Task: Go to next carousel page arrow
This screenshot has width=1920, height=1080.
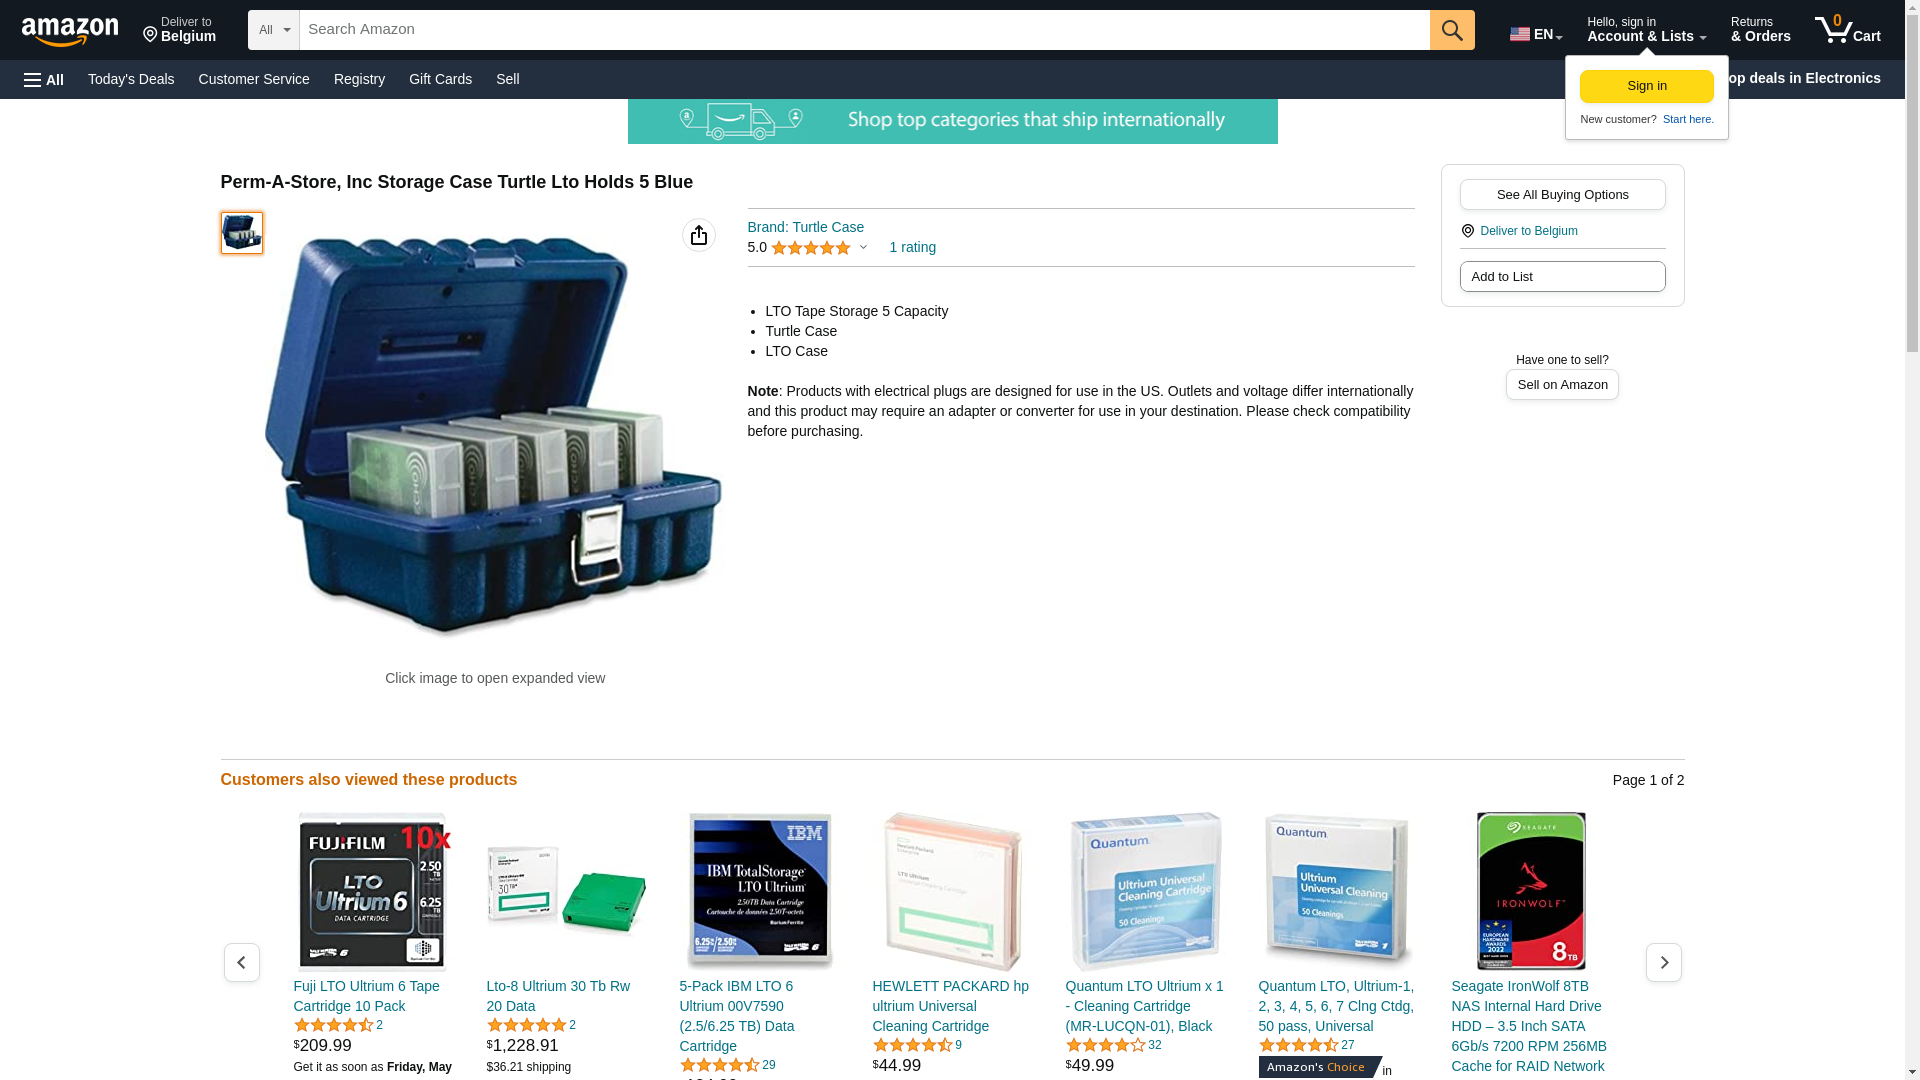Action: [x=1664, y=962]
